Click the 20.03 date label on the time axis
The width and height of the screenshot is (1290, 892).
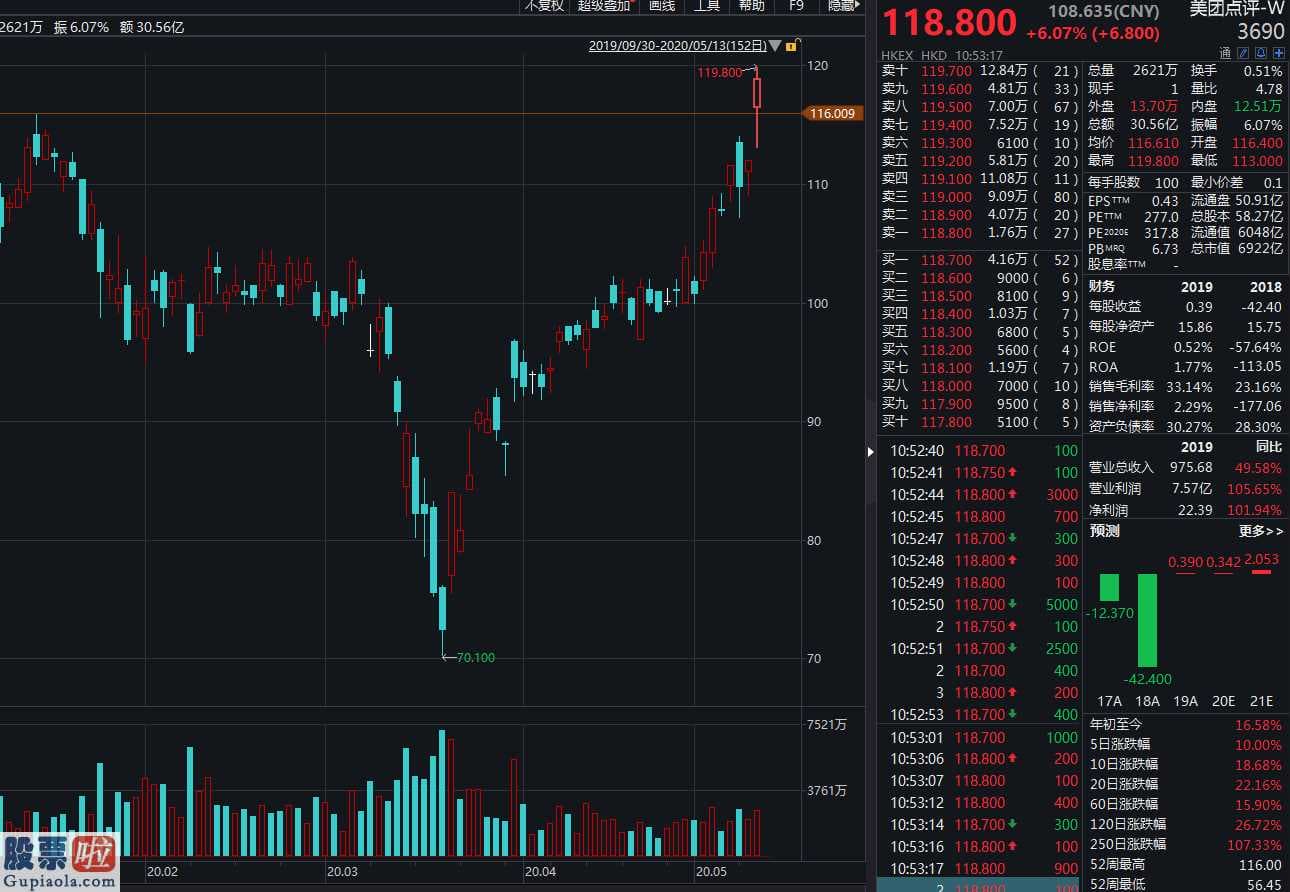(342, 872)
